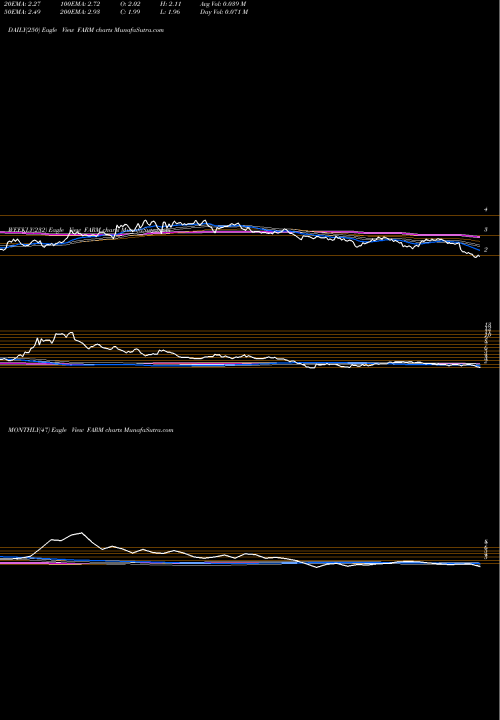Click the 50EMA: 2.49 value
The width and height of the screenshot is (500, 720).
coord(22,12)
